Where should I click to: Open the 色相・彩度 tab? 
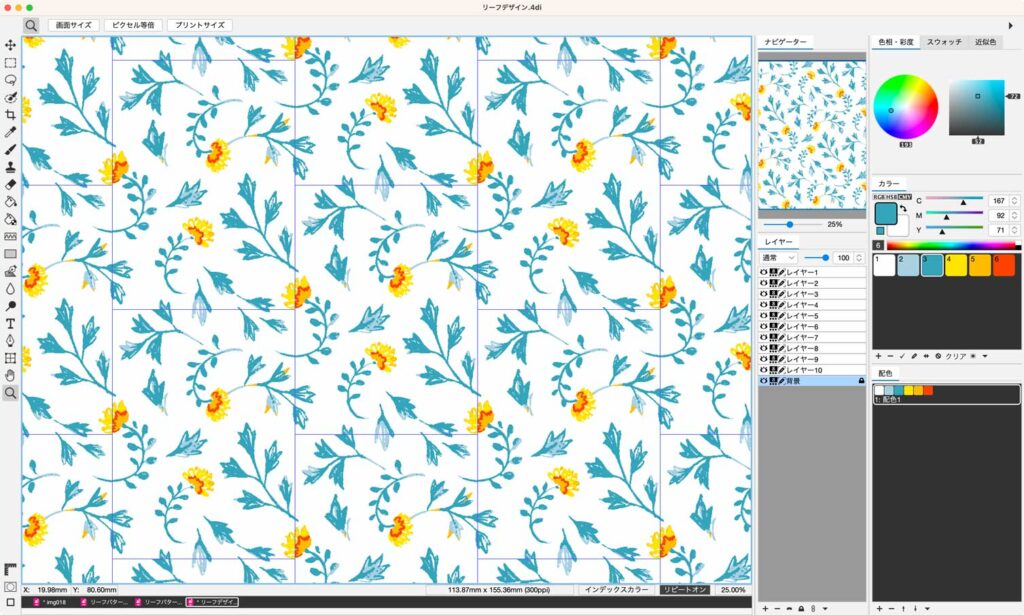(x=895, y=42)
